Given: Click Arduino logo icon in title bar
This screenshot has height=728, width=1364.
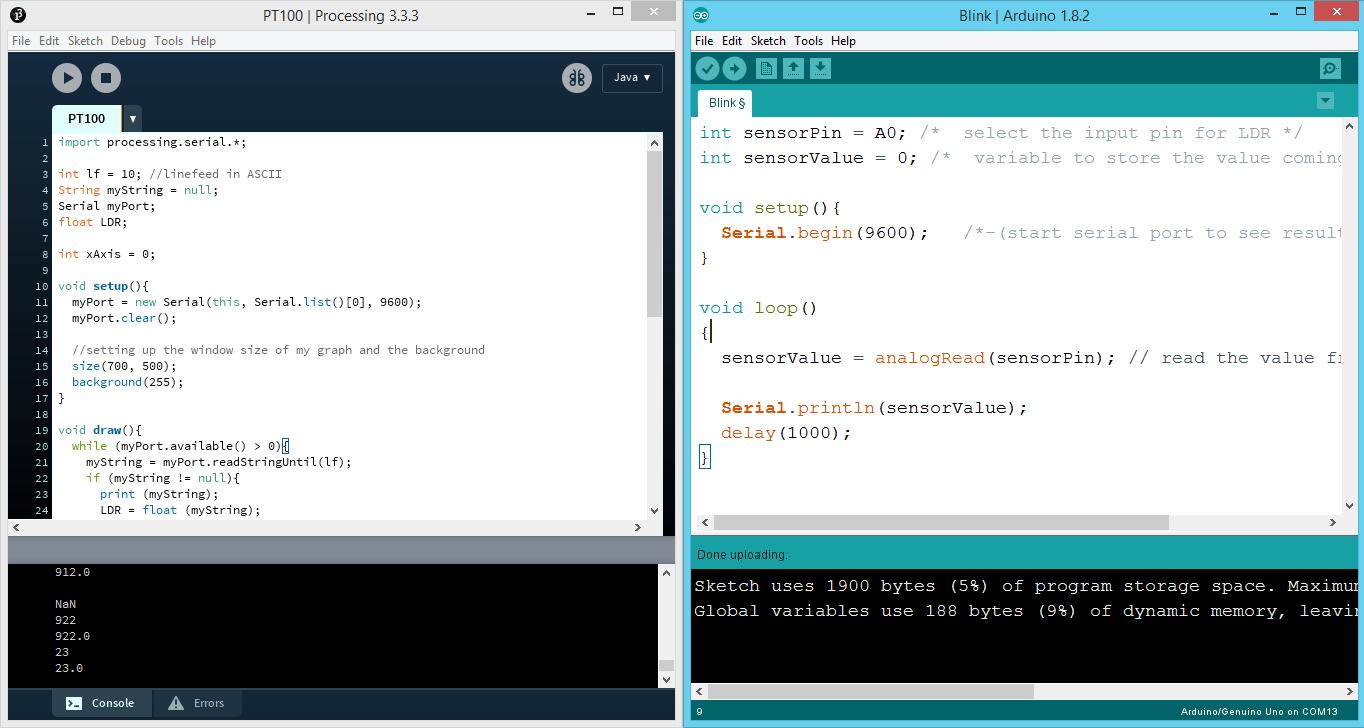Looking at the screenshot, I should tap(701, 15).
